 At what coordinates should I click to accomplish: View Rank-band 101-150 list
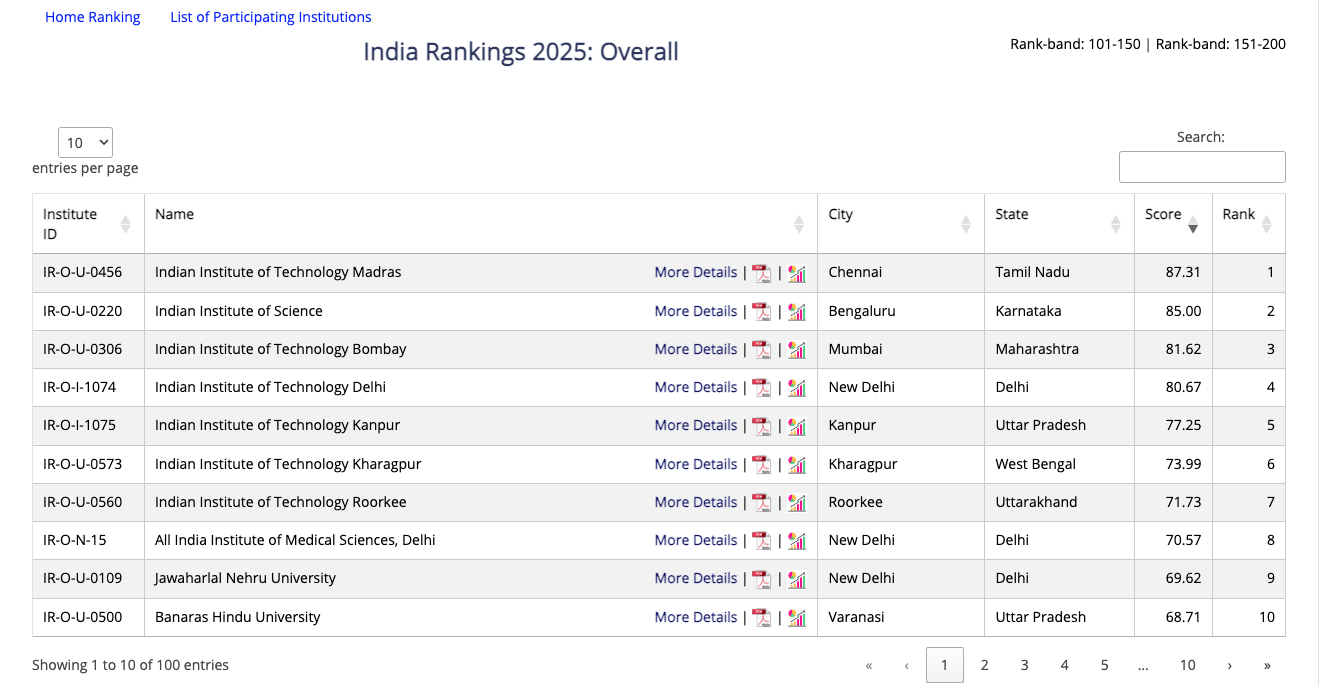[1075, 44]
